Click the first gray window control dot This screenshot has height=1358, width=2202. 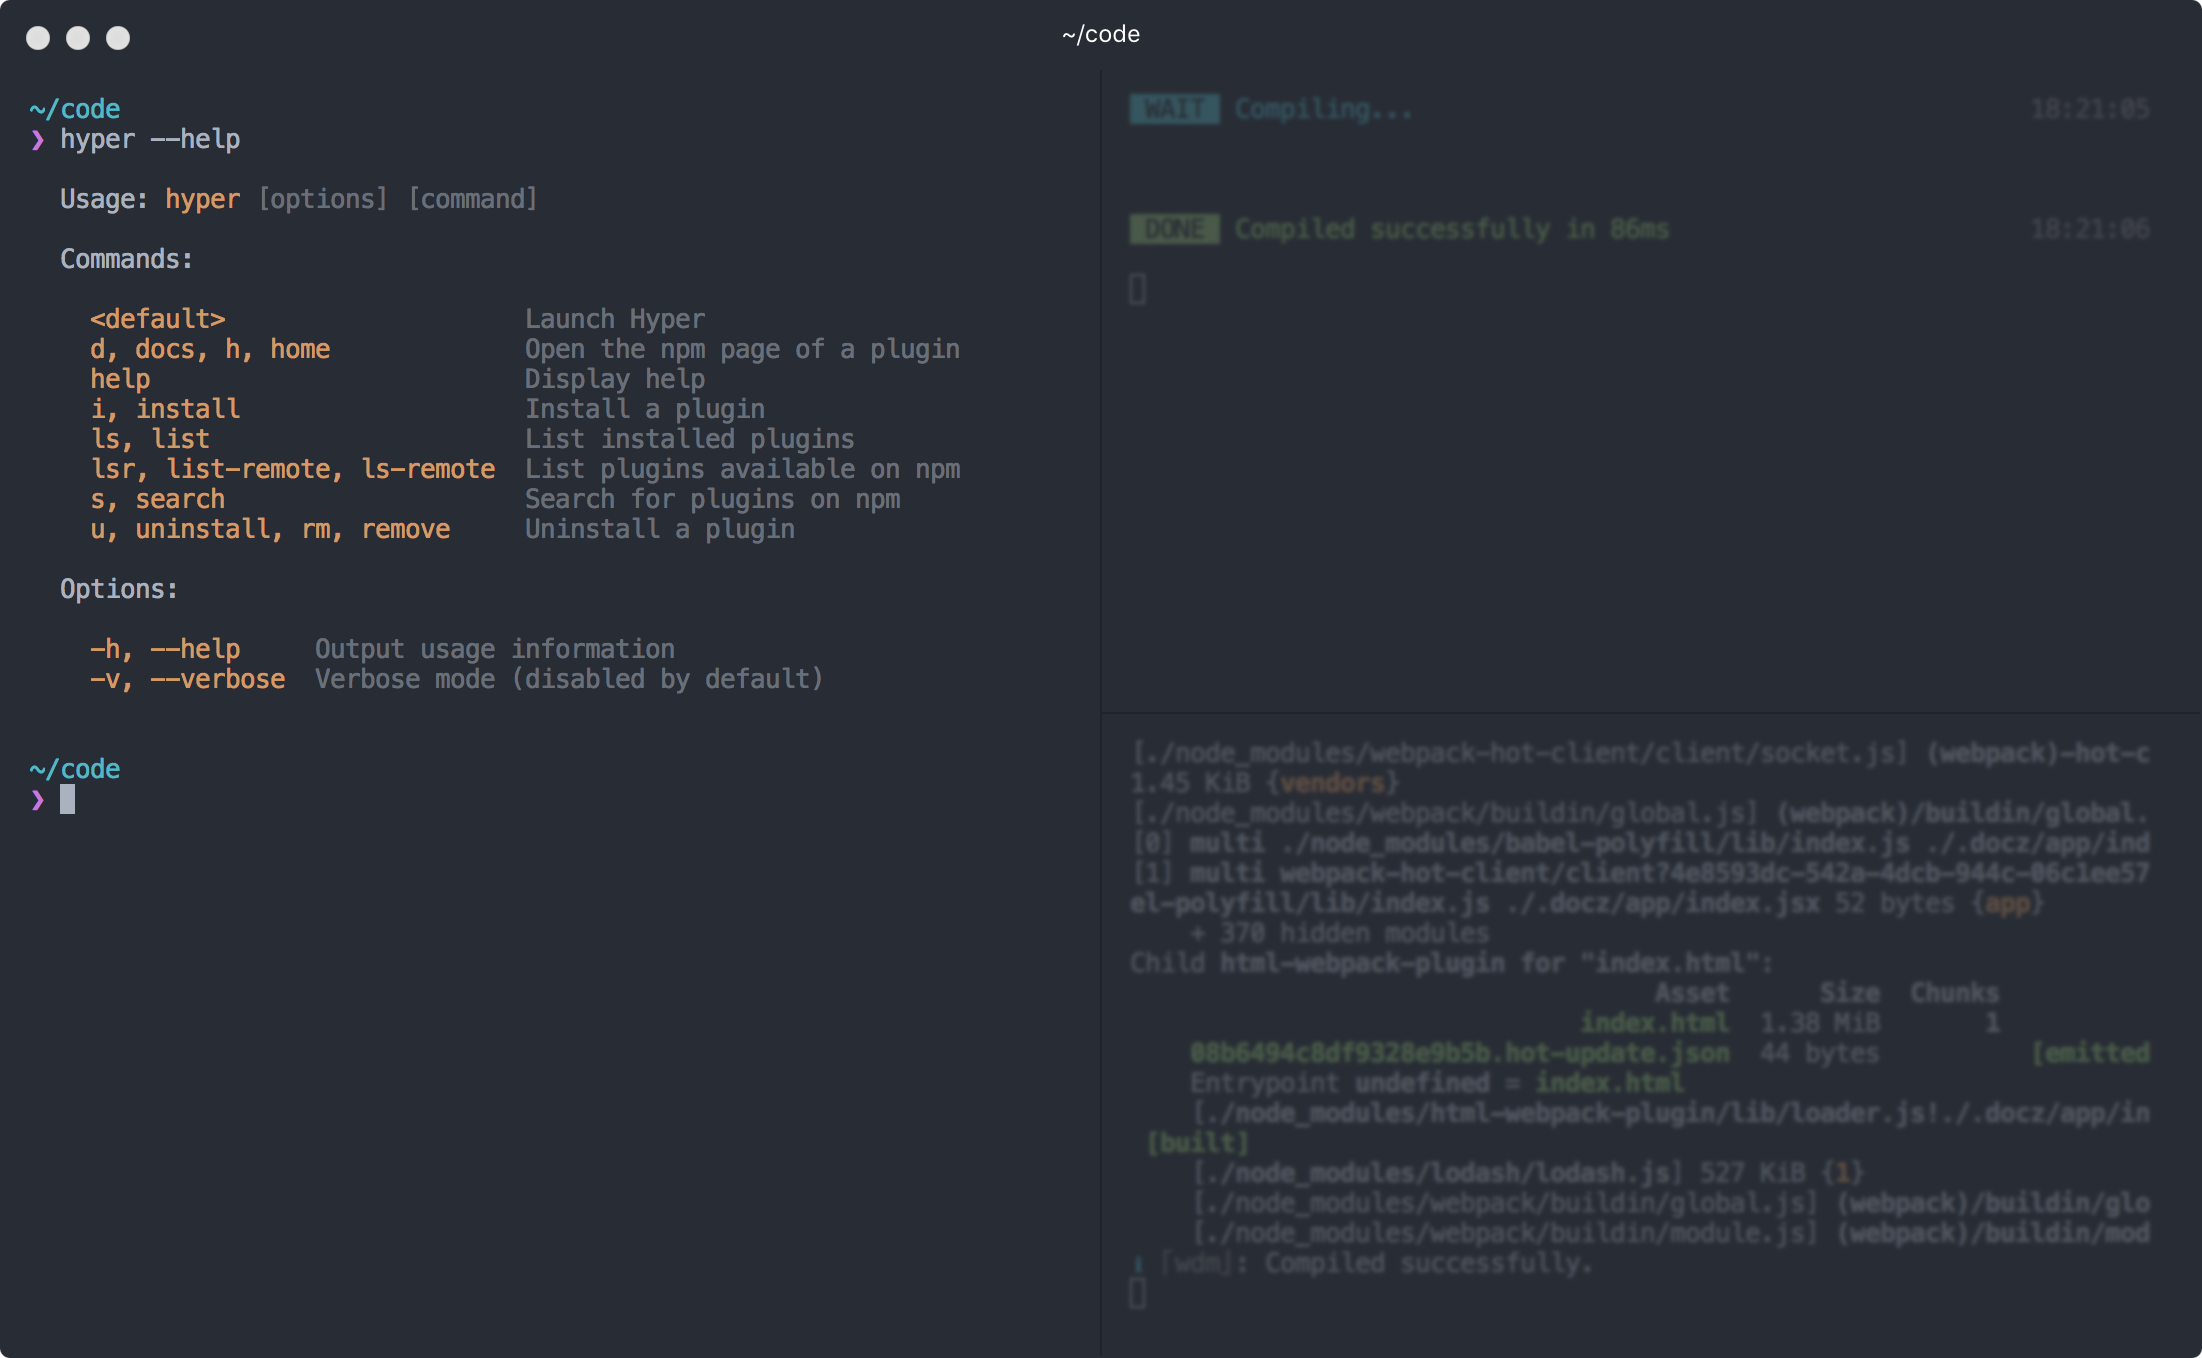(38, 38)
